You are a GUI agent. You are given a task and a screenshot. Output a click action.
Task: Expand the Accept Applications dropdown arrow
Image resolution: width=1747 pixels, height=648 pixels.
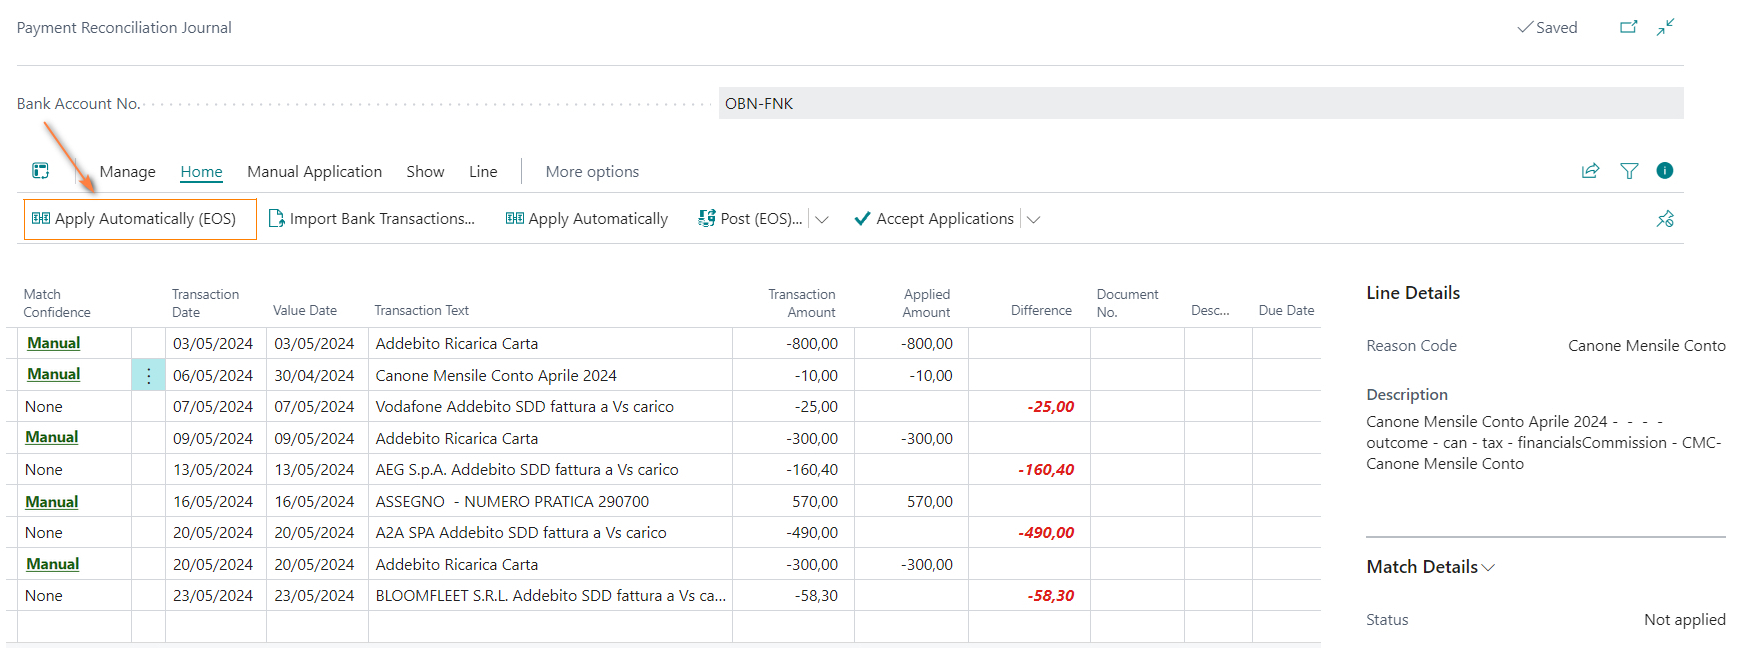[x=1033, y=219]
